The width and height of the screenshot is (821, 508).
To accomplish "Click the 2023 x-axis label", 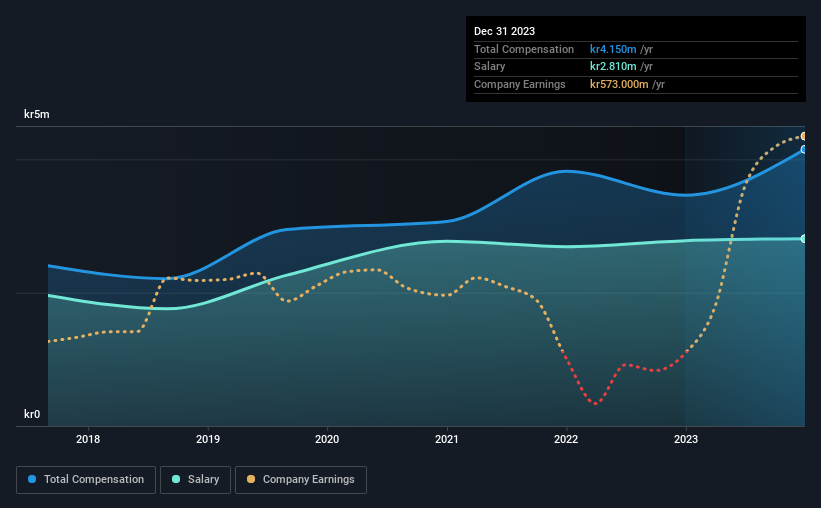I will point(686,439).
